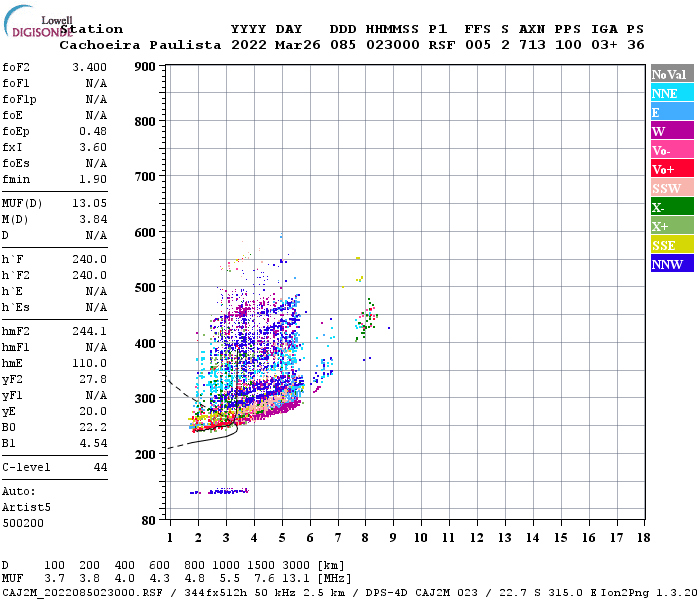Viewport: 700px width, 600px height.
Task: Click the Lowell Digisonde logo
Action: [38, 21]
